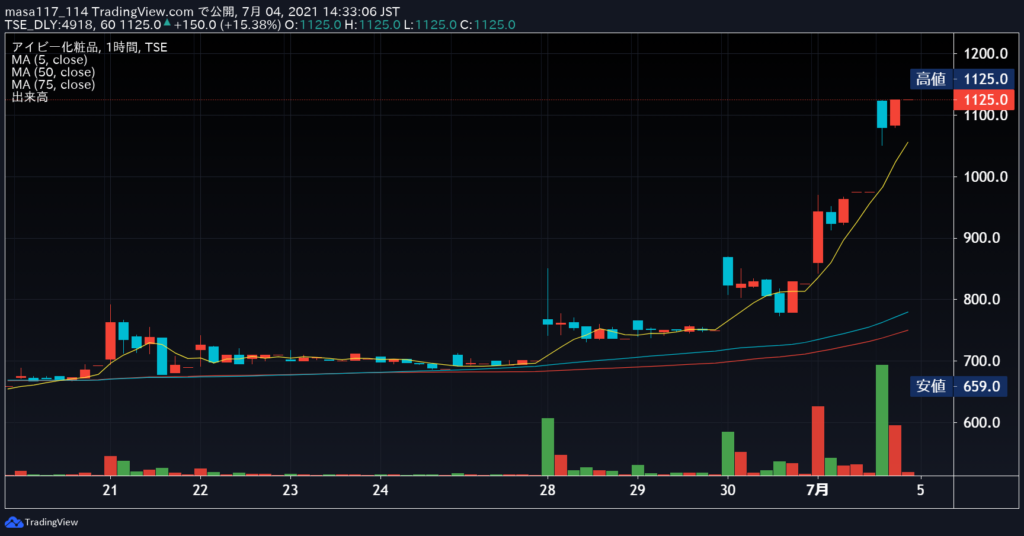Click the 高値 high price label

pos(931,79)
